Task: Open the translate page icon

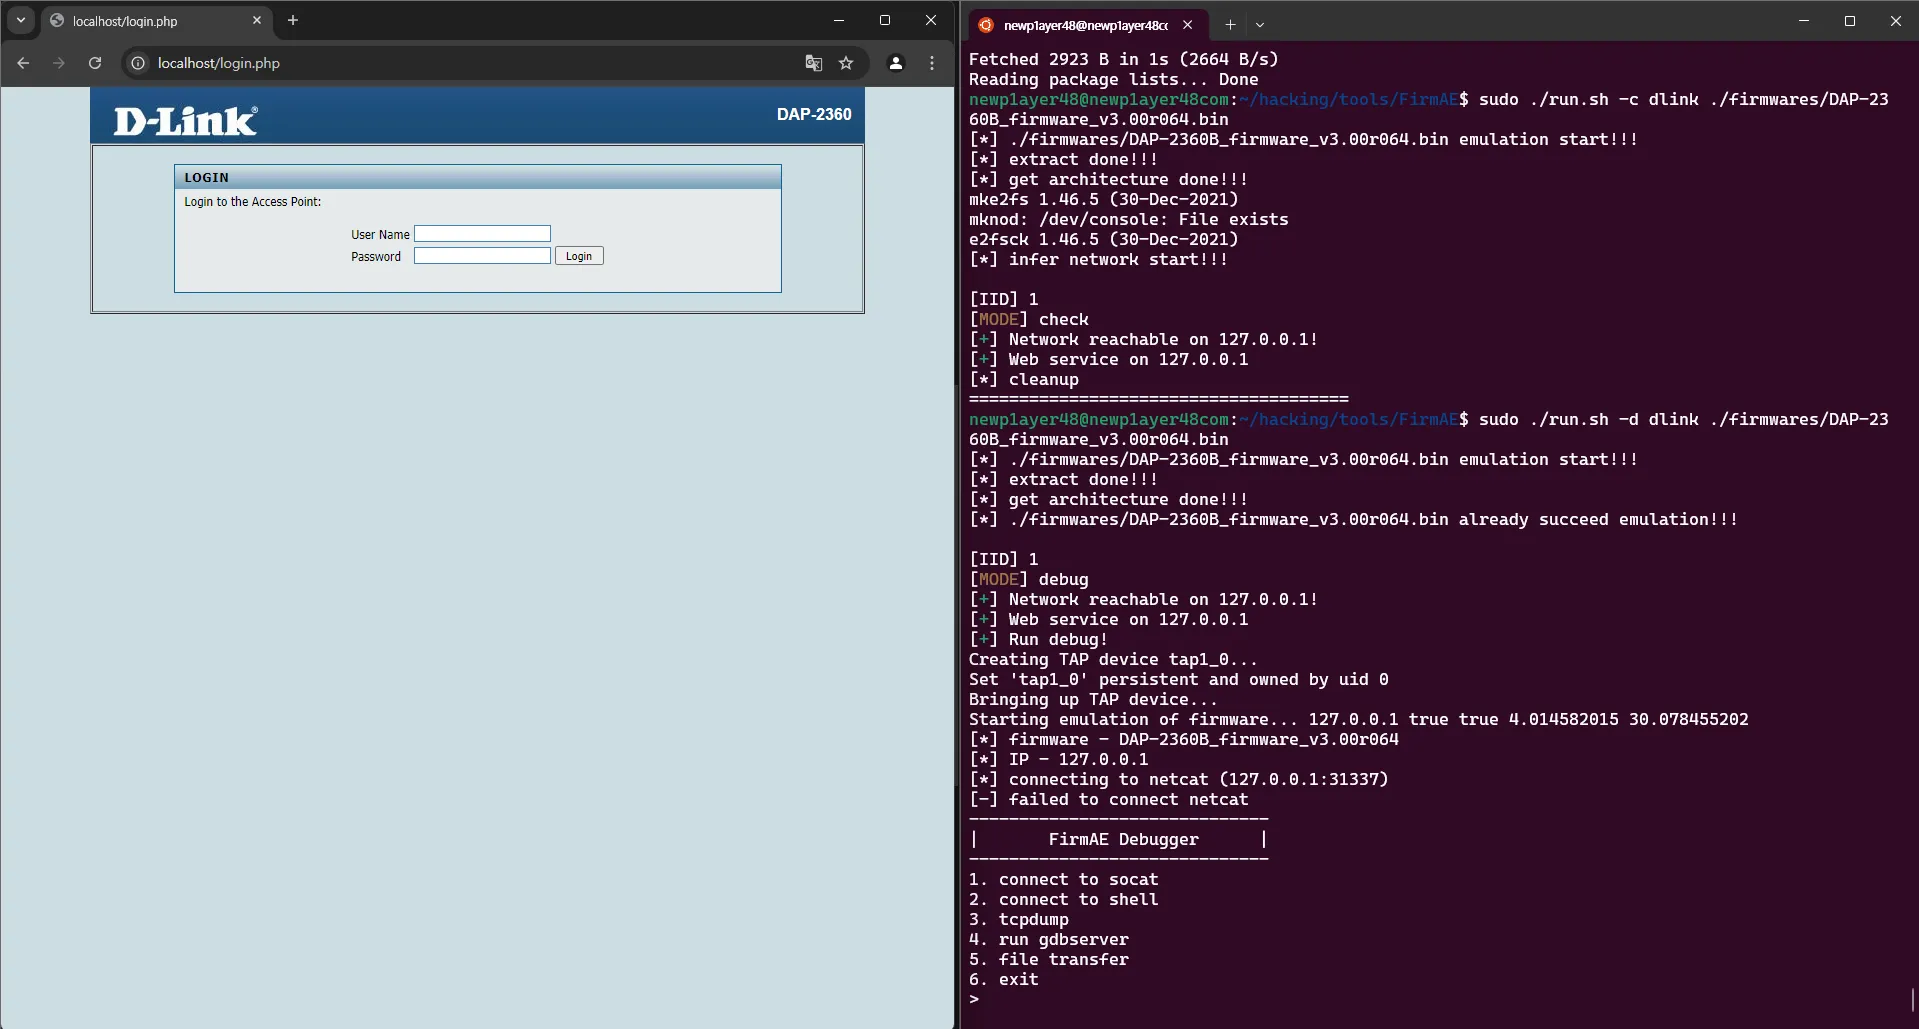Action: point(814,63)
